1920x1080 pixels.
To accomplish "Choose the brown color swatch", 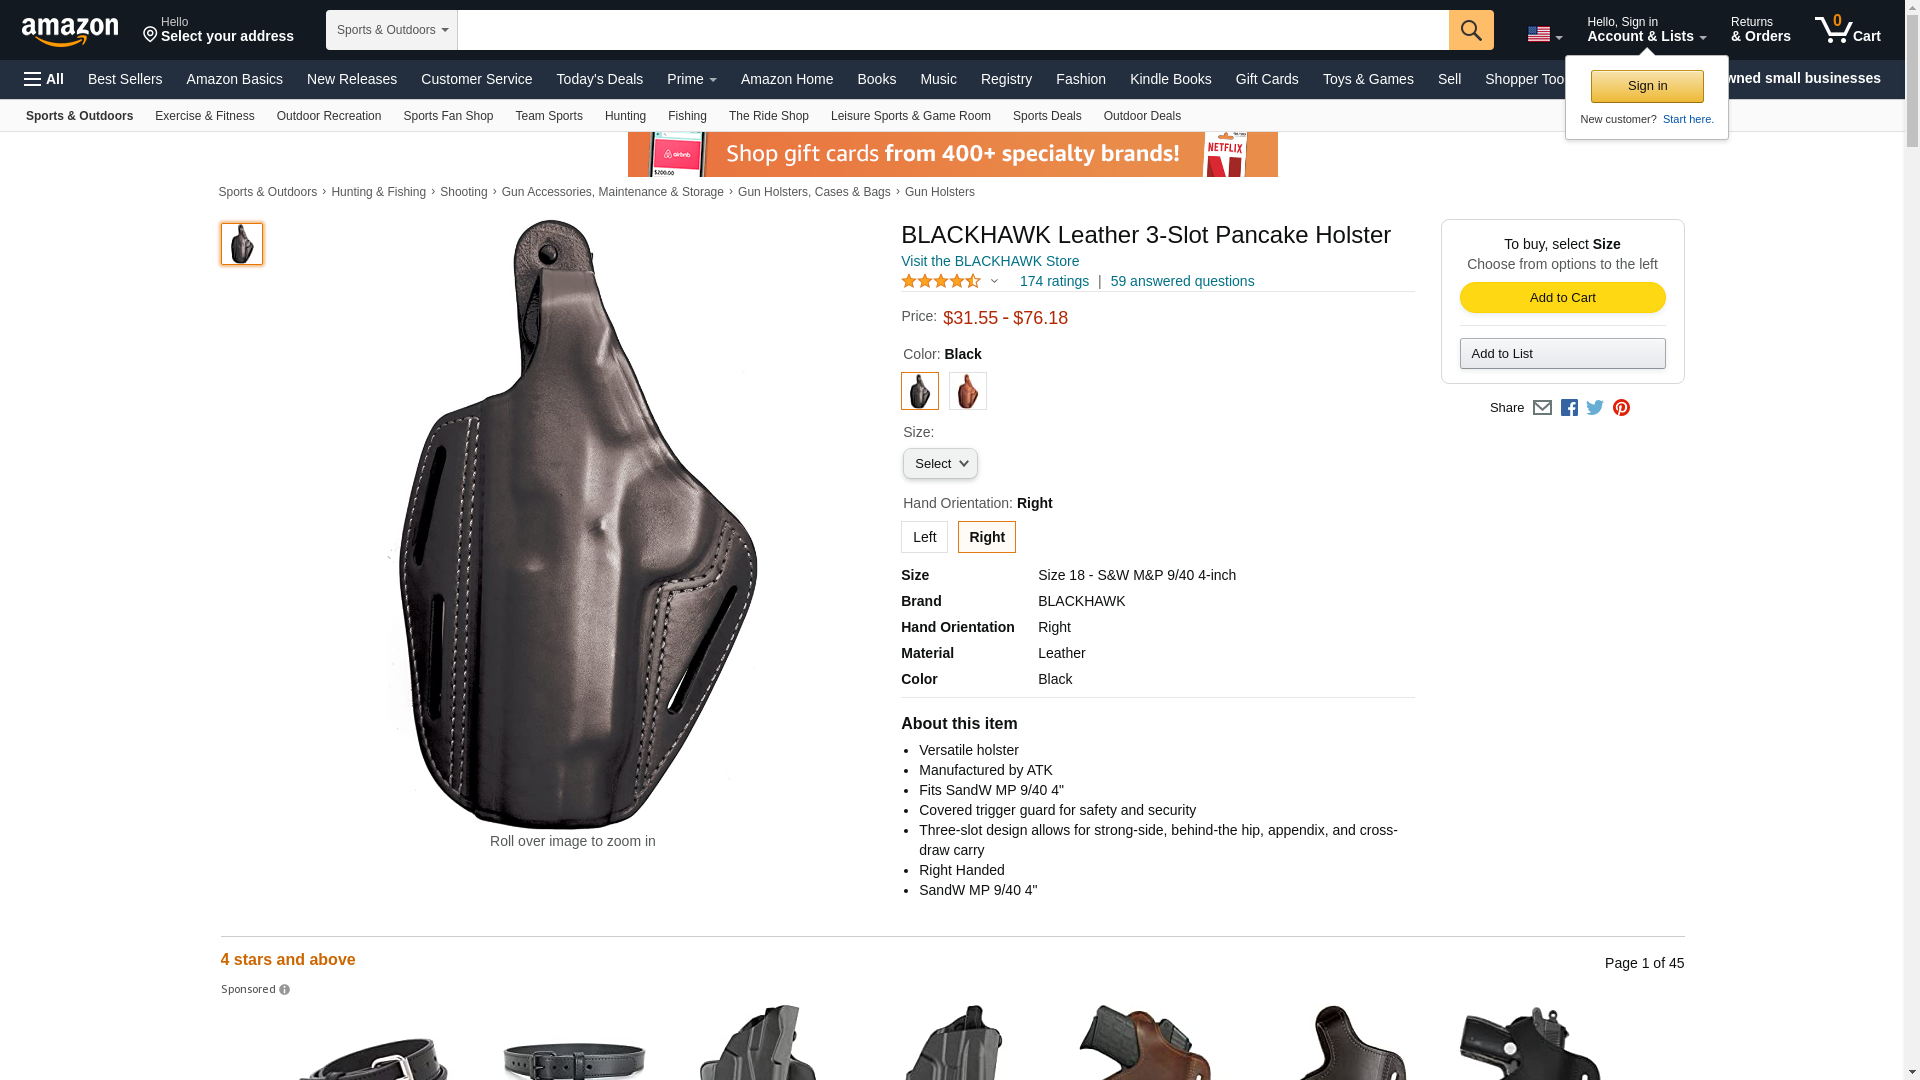I will tap(968, 391).
